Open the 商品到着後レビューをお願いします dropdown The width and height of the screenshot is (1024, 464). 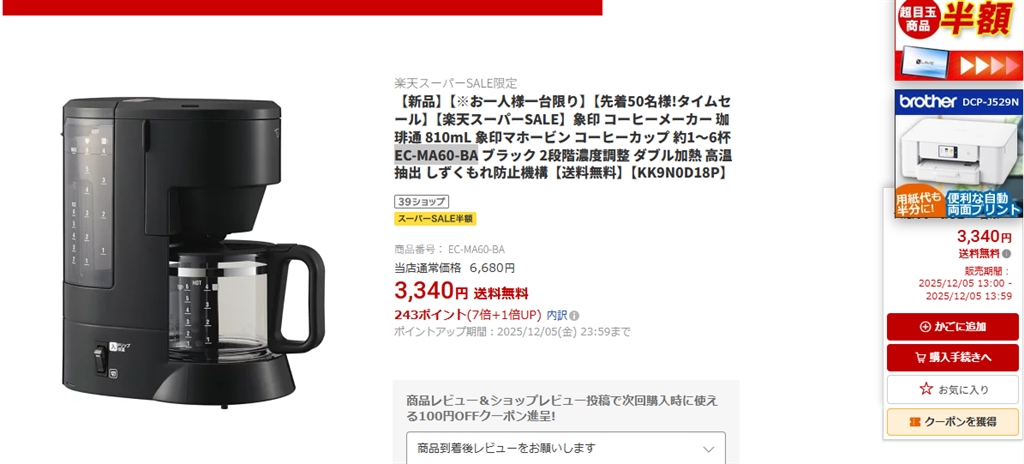(x=566, y=448)
